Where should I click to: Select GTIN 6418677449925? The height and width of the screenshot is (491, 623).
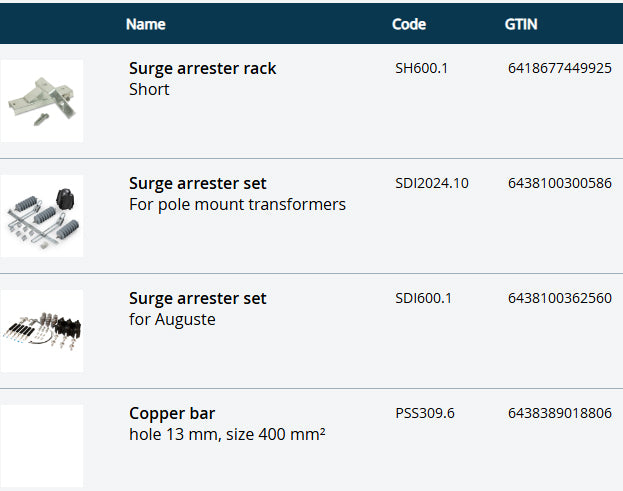click(560, 68)
